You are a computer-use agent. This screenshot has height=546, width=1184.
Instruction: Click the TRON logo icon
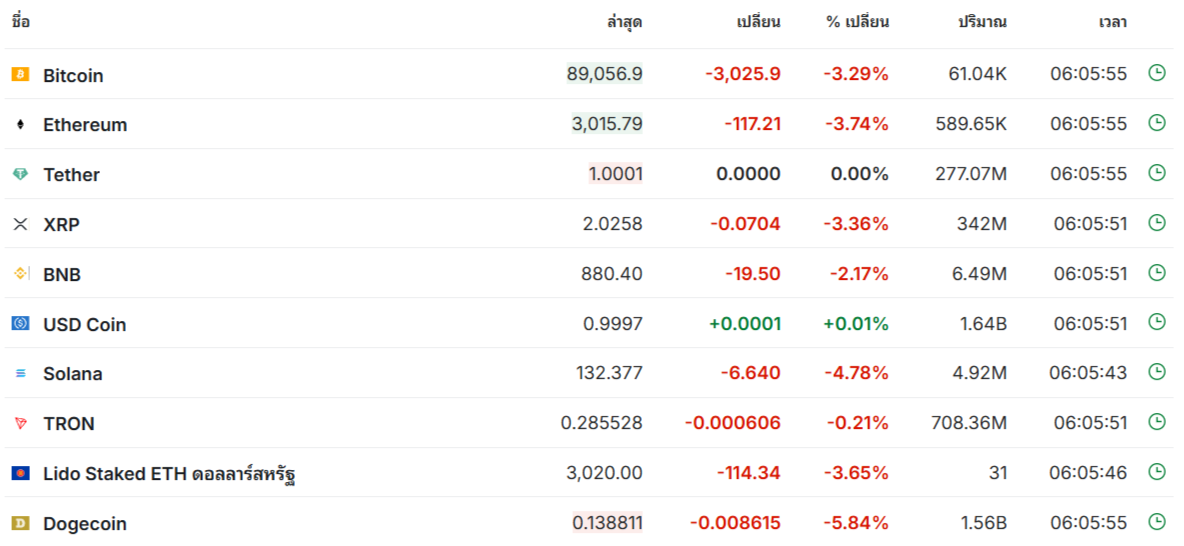coord(20,424)
